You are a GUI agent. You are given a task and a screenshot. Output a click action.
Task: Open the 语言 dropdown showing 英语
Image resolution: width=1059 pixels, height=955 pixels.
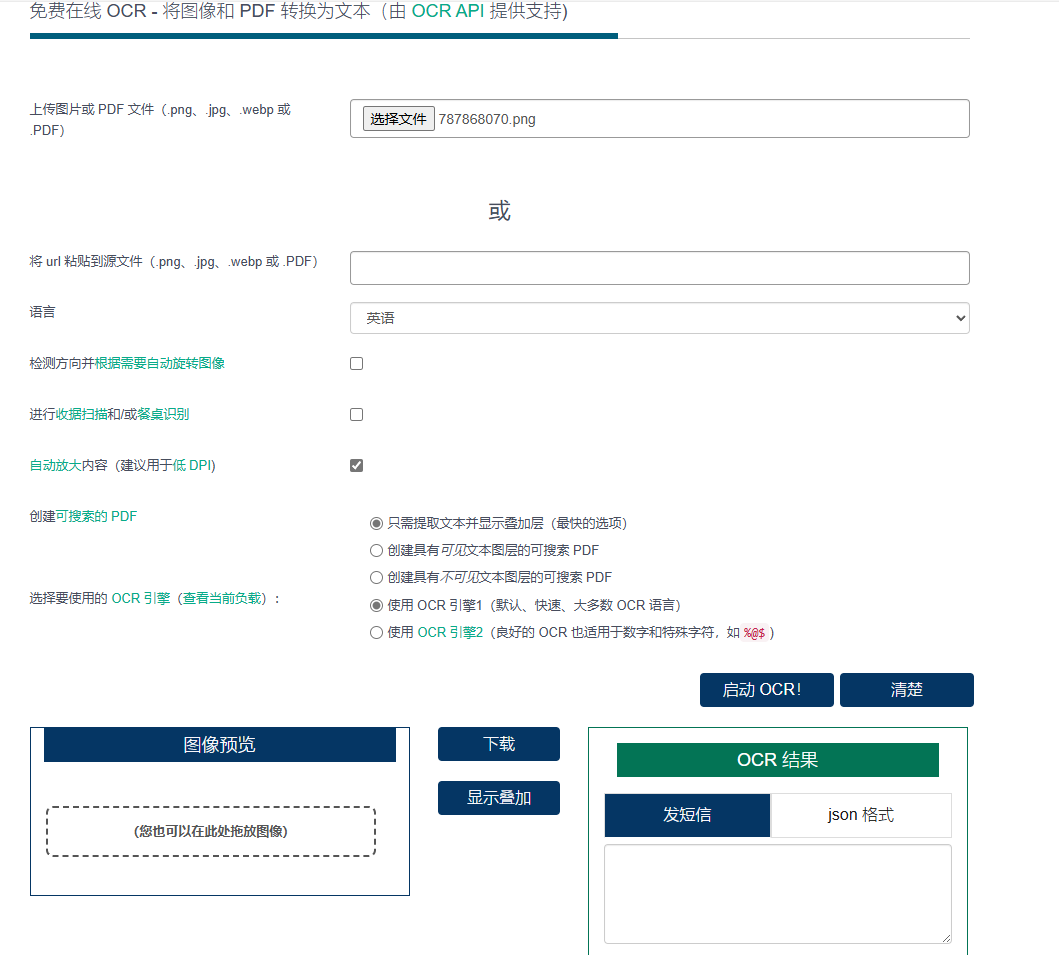pyautogui.click(x=660, y=318)
